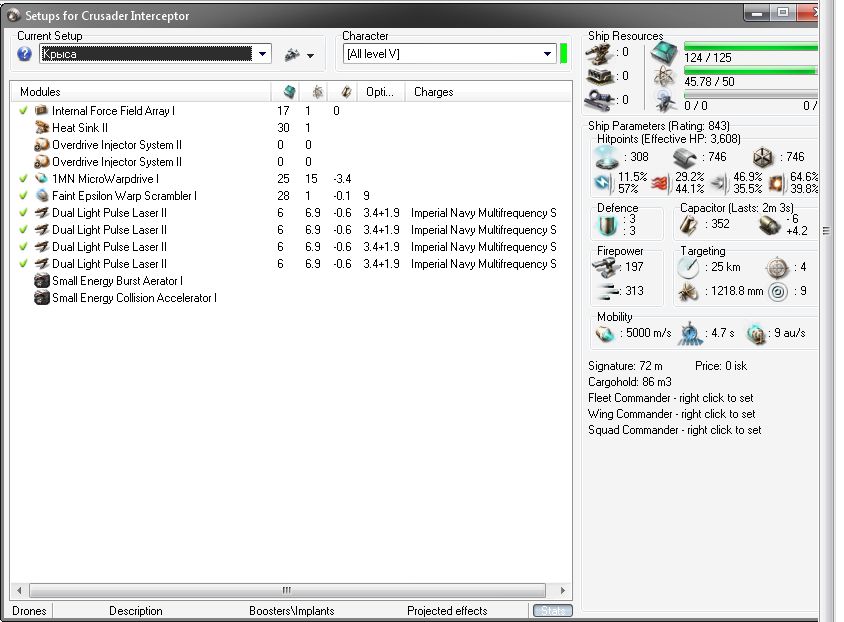Select the Internal Force Field Array I module icon
This screenshot has height=622, width=844.
41,111
